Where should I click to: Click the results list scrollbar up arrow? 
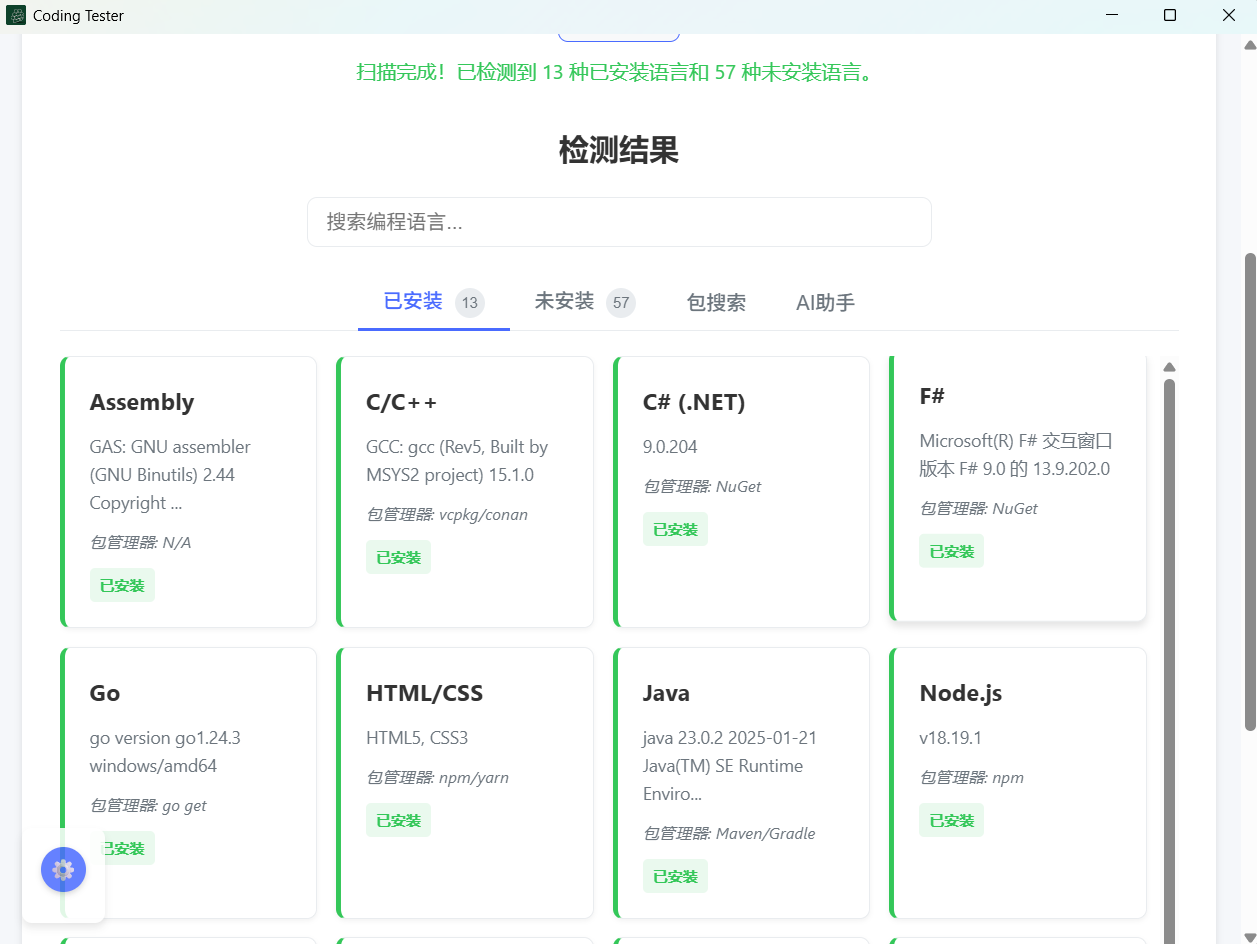coord(1169,367)
